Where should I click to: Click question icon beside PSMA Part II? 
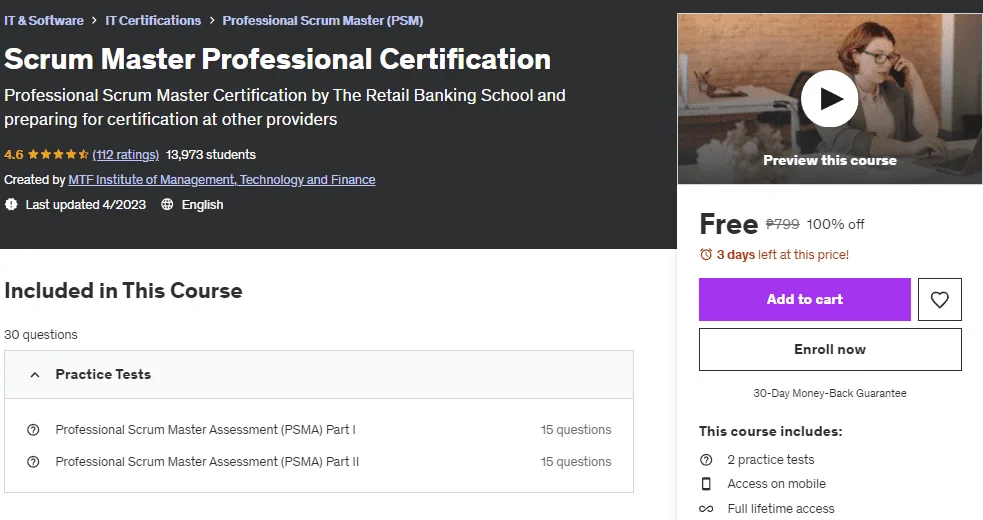tap(33, 462)
